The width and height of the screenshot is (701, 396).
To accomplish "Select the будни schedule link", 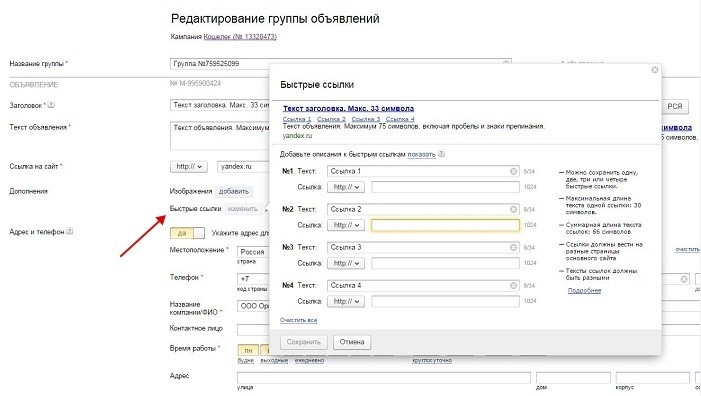I will tap(245, 360).
